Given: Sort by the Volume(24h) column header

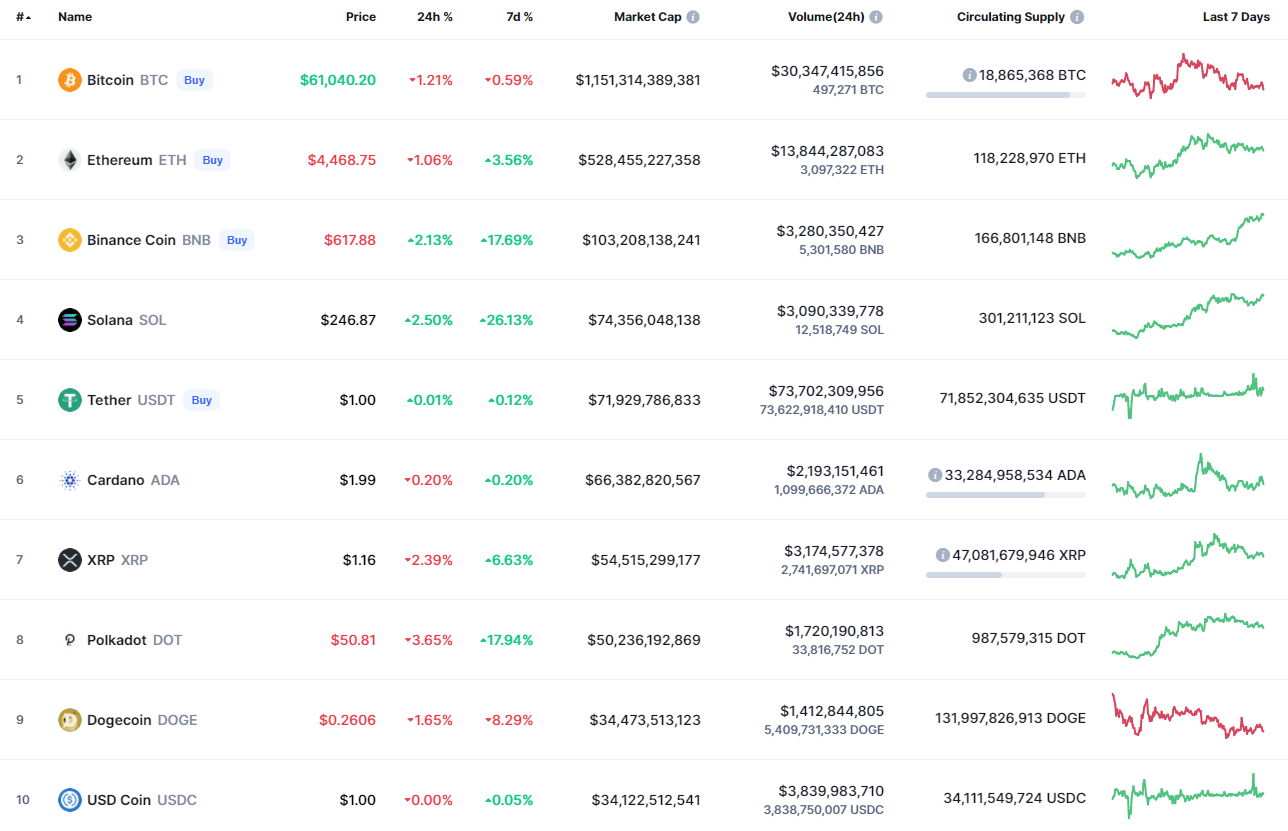Looking at the screenshot, I should [x=825, y=17].
